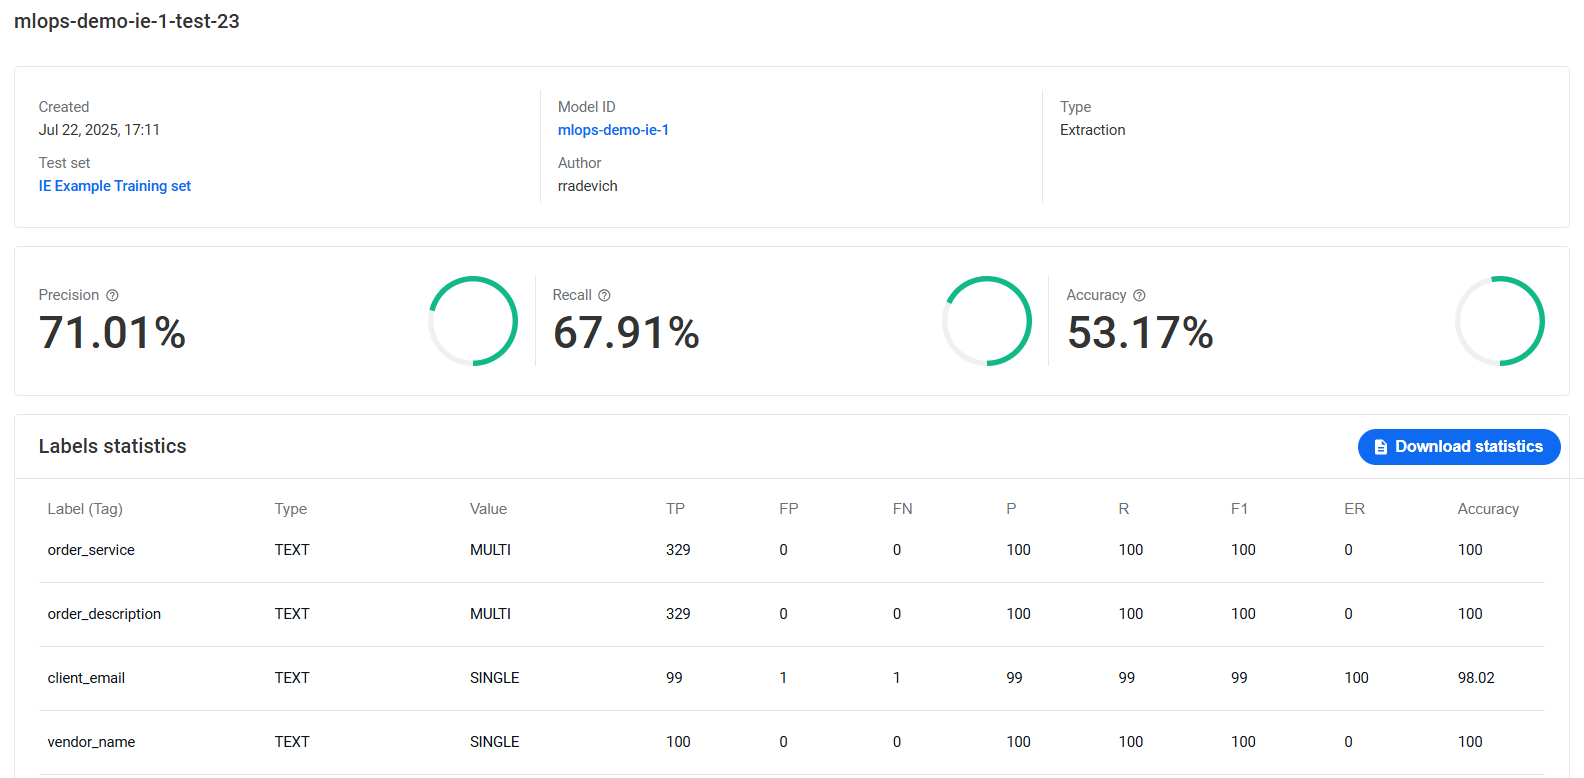
Task: Select the order_service label row
Action: pos(792,550)
